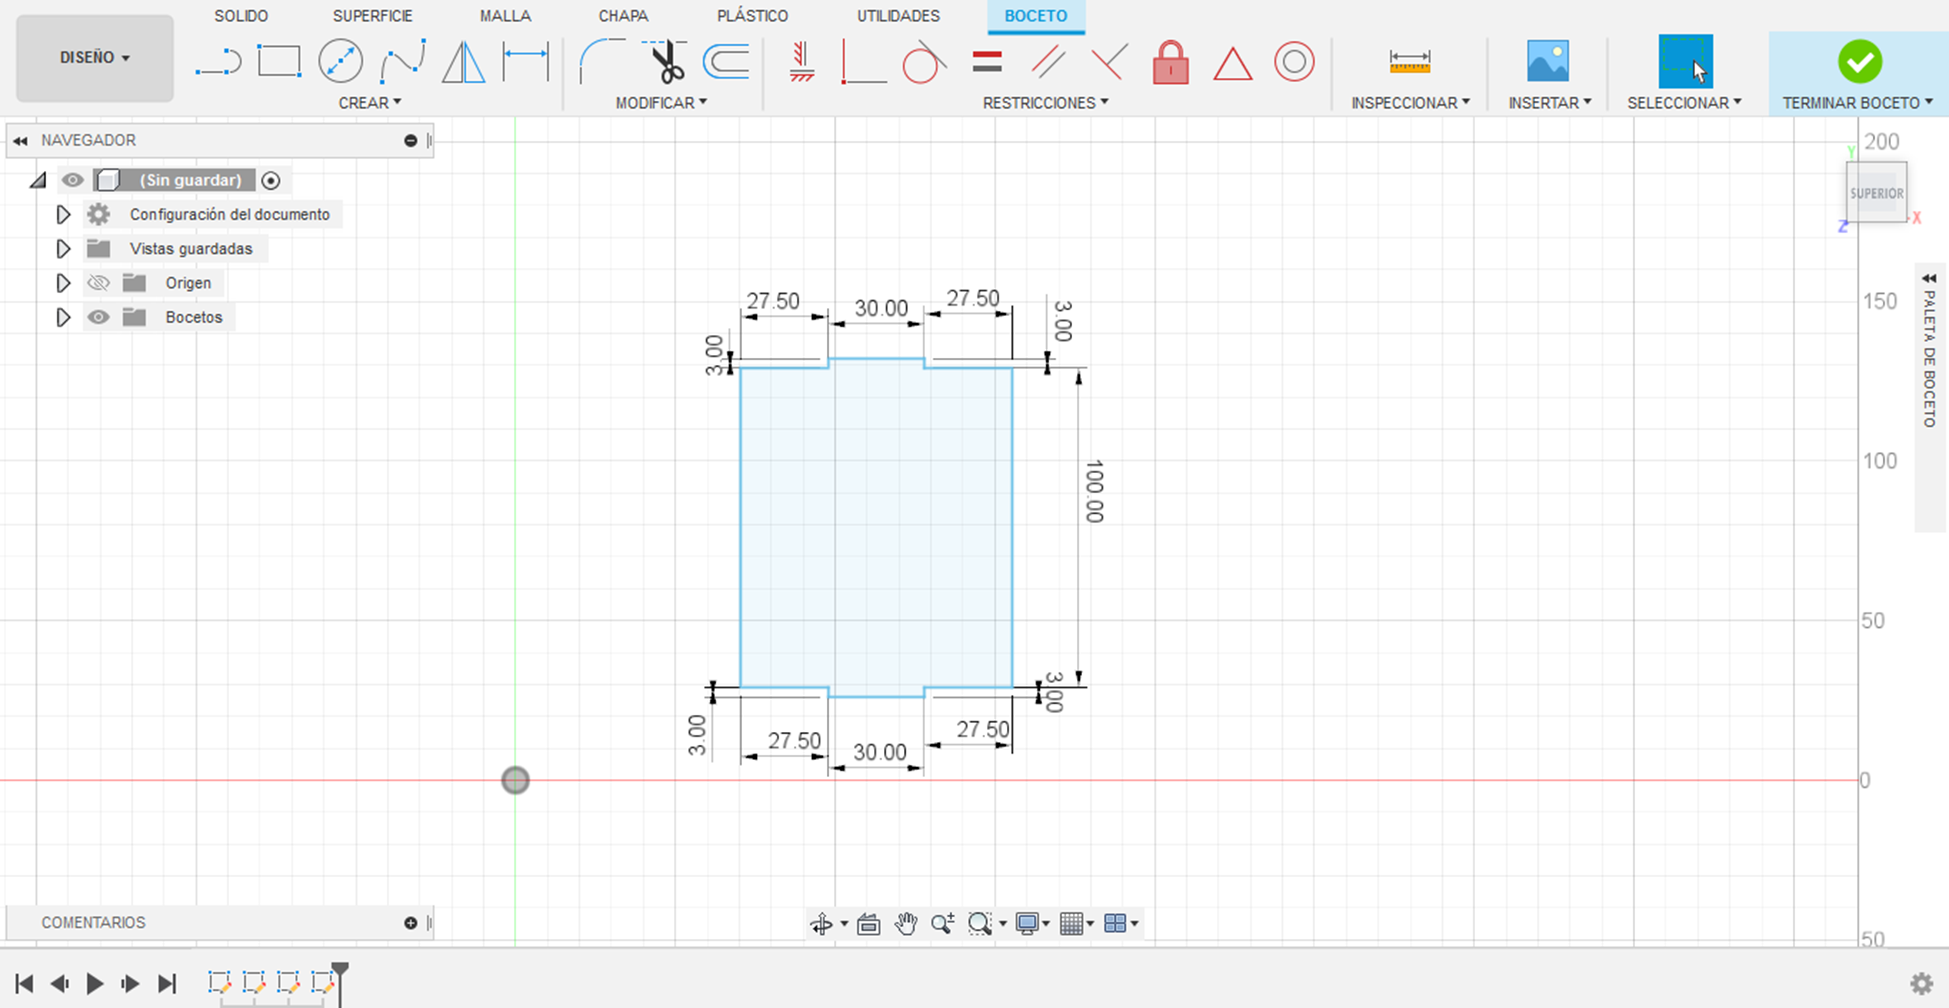Apply the Equal constraint

point(987,62)
